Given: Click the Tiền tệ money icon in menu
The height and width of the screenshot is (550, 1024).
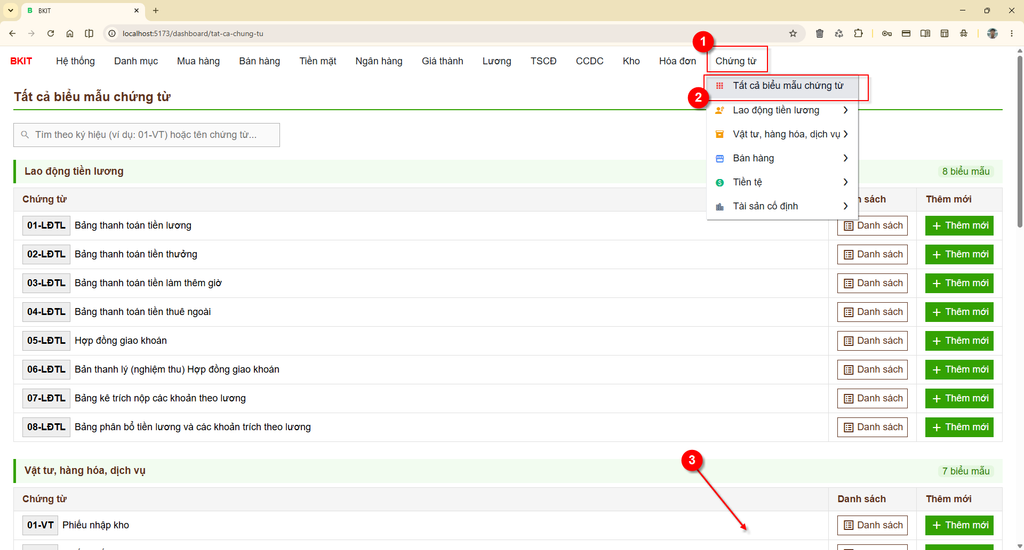Looking at the screenshot, I should tap(720, 182).
